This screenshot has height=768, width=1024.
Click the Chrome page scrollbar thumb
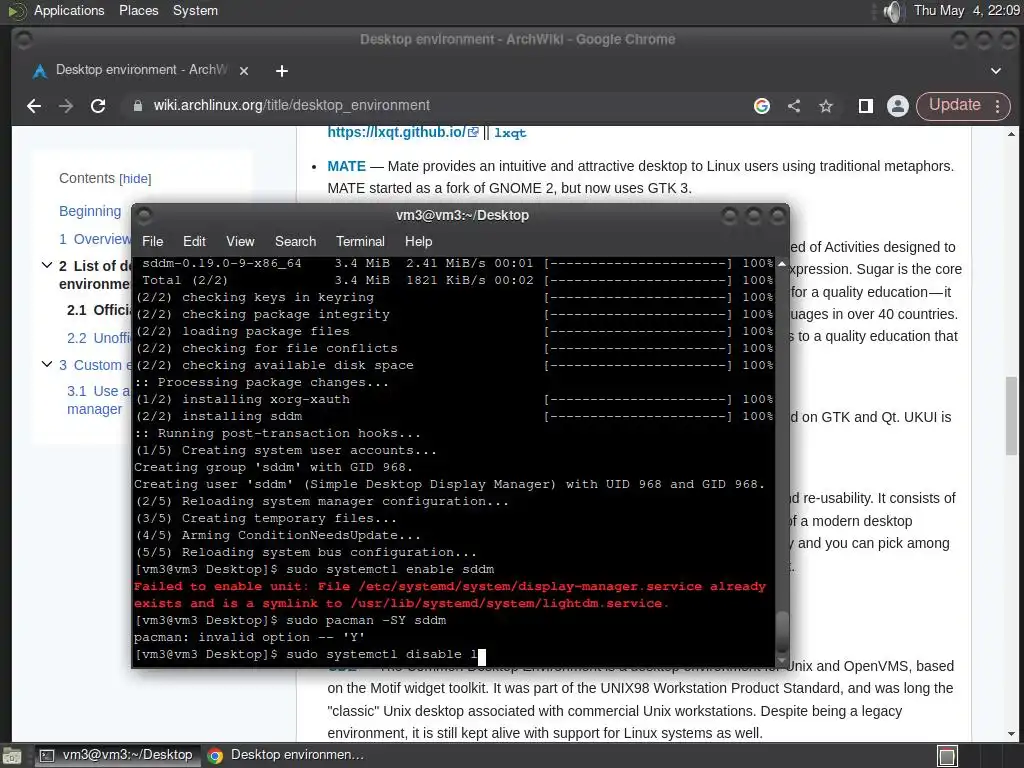coord(1012,416)
